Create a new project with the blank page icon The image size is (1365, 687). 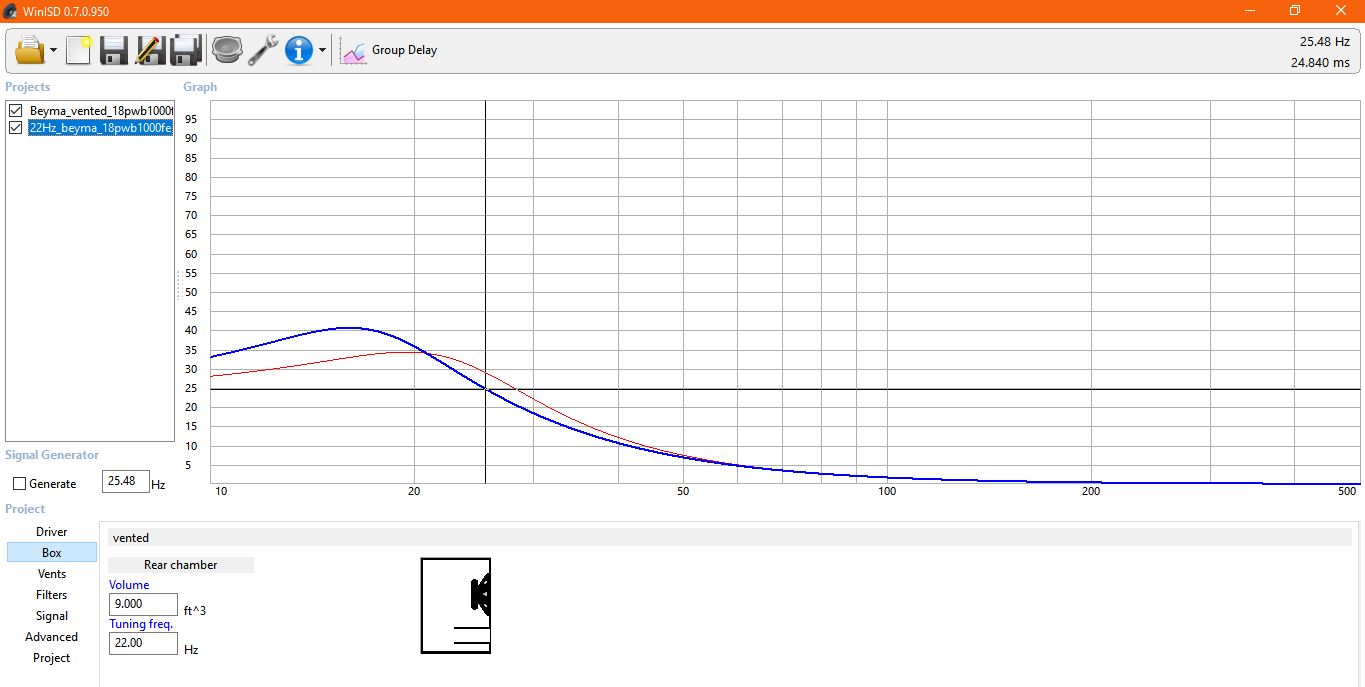79,50
